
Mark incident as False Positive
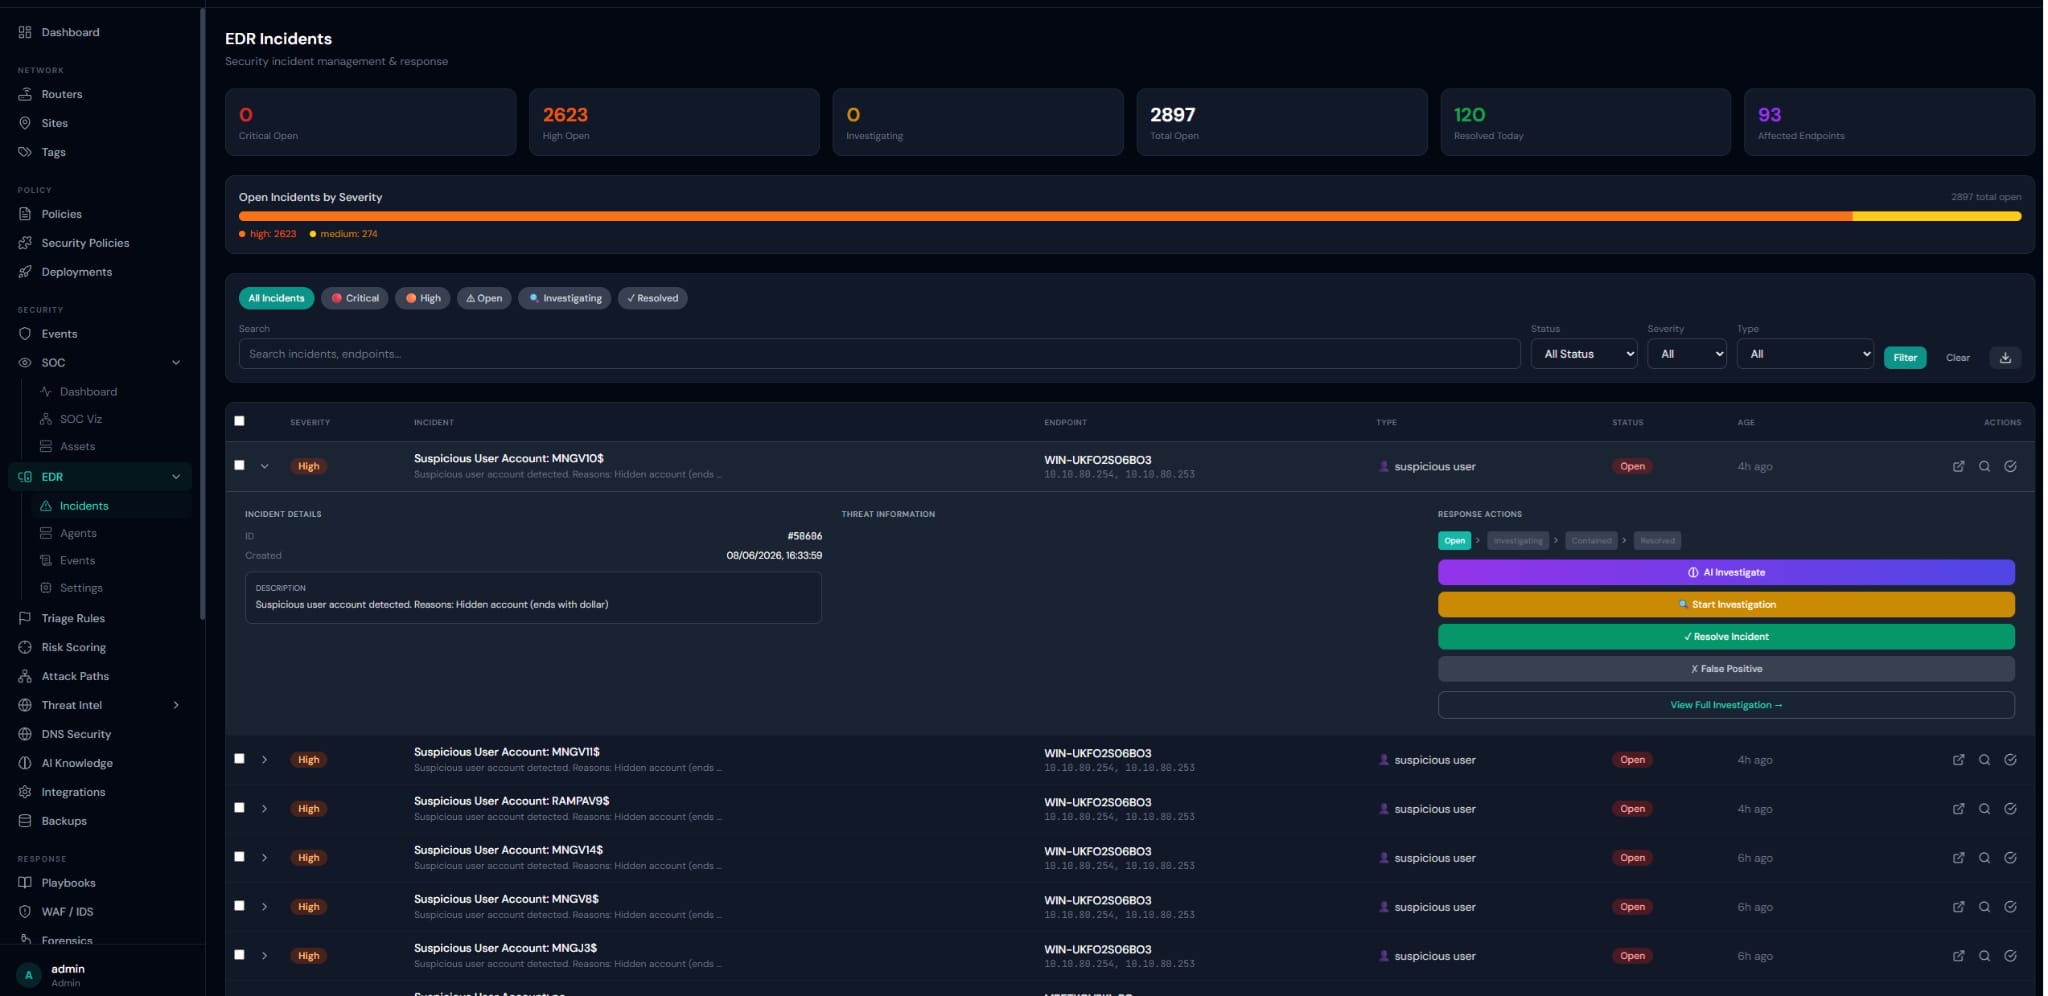click(x=1726, y=669)
